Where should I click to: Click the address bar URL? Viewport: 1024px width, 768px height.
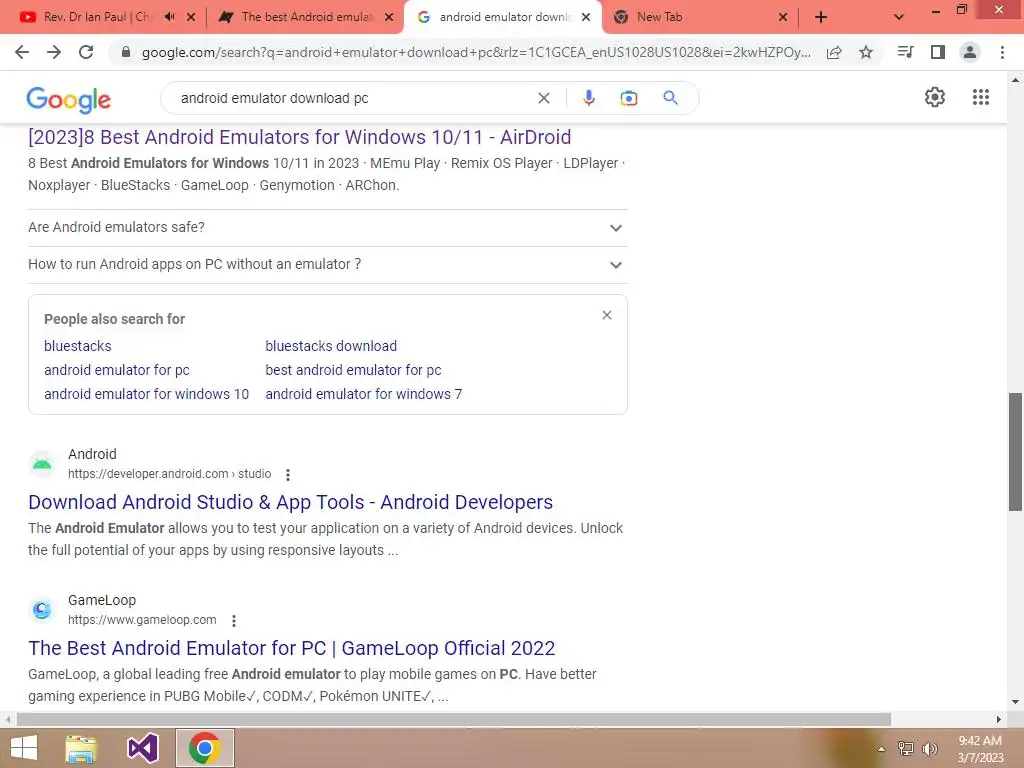point(476,52)
